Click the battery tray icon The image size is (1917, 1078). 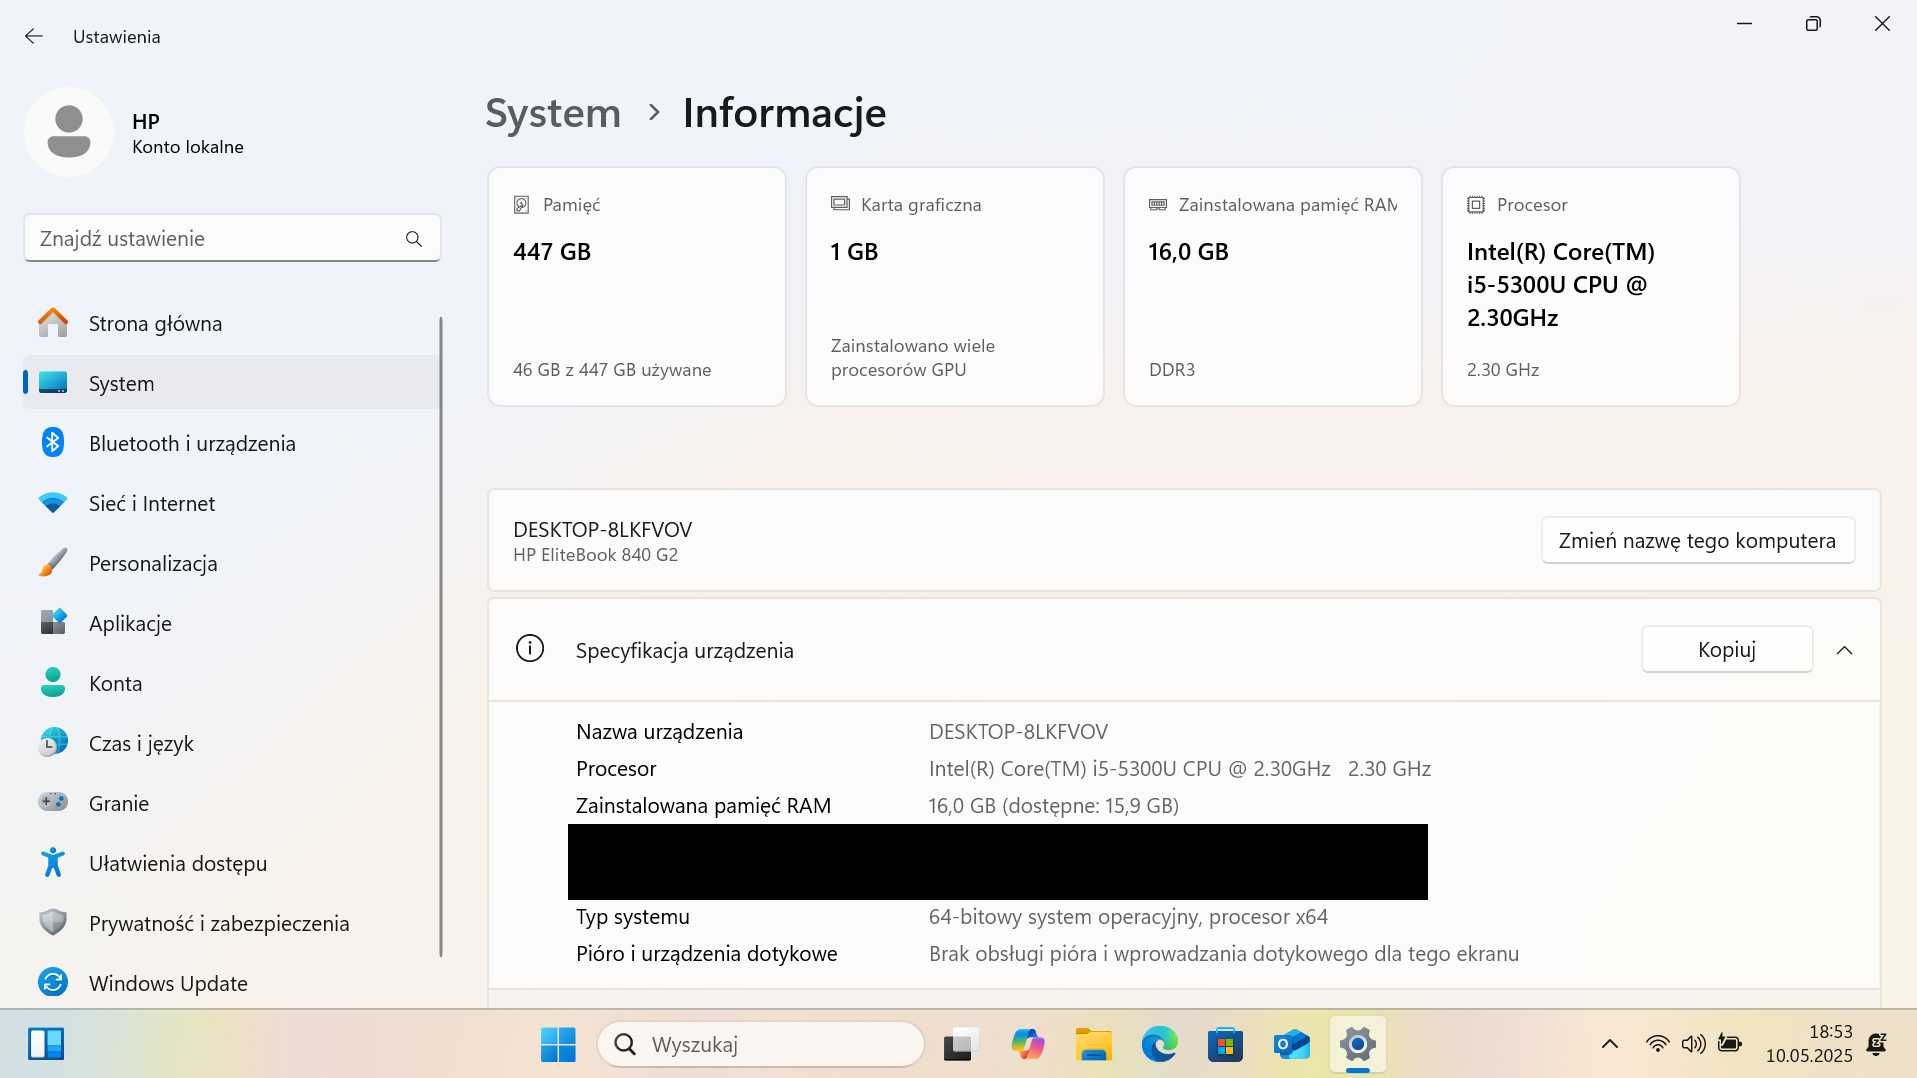[x=1729, y=1044]
